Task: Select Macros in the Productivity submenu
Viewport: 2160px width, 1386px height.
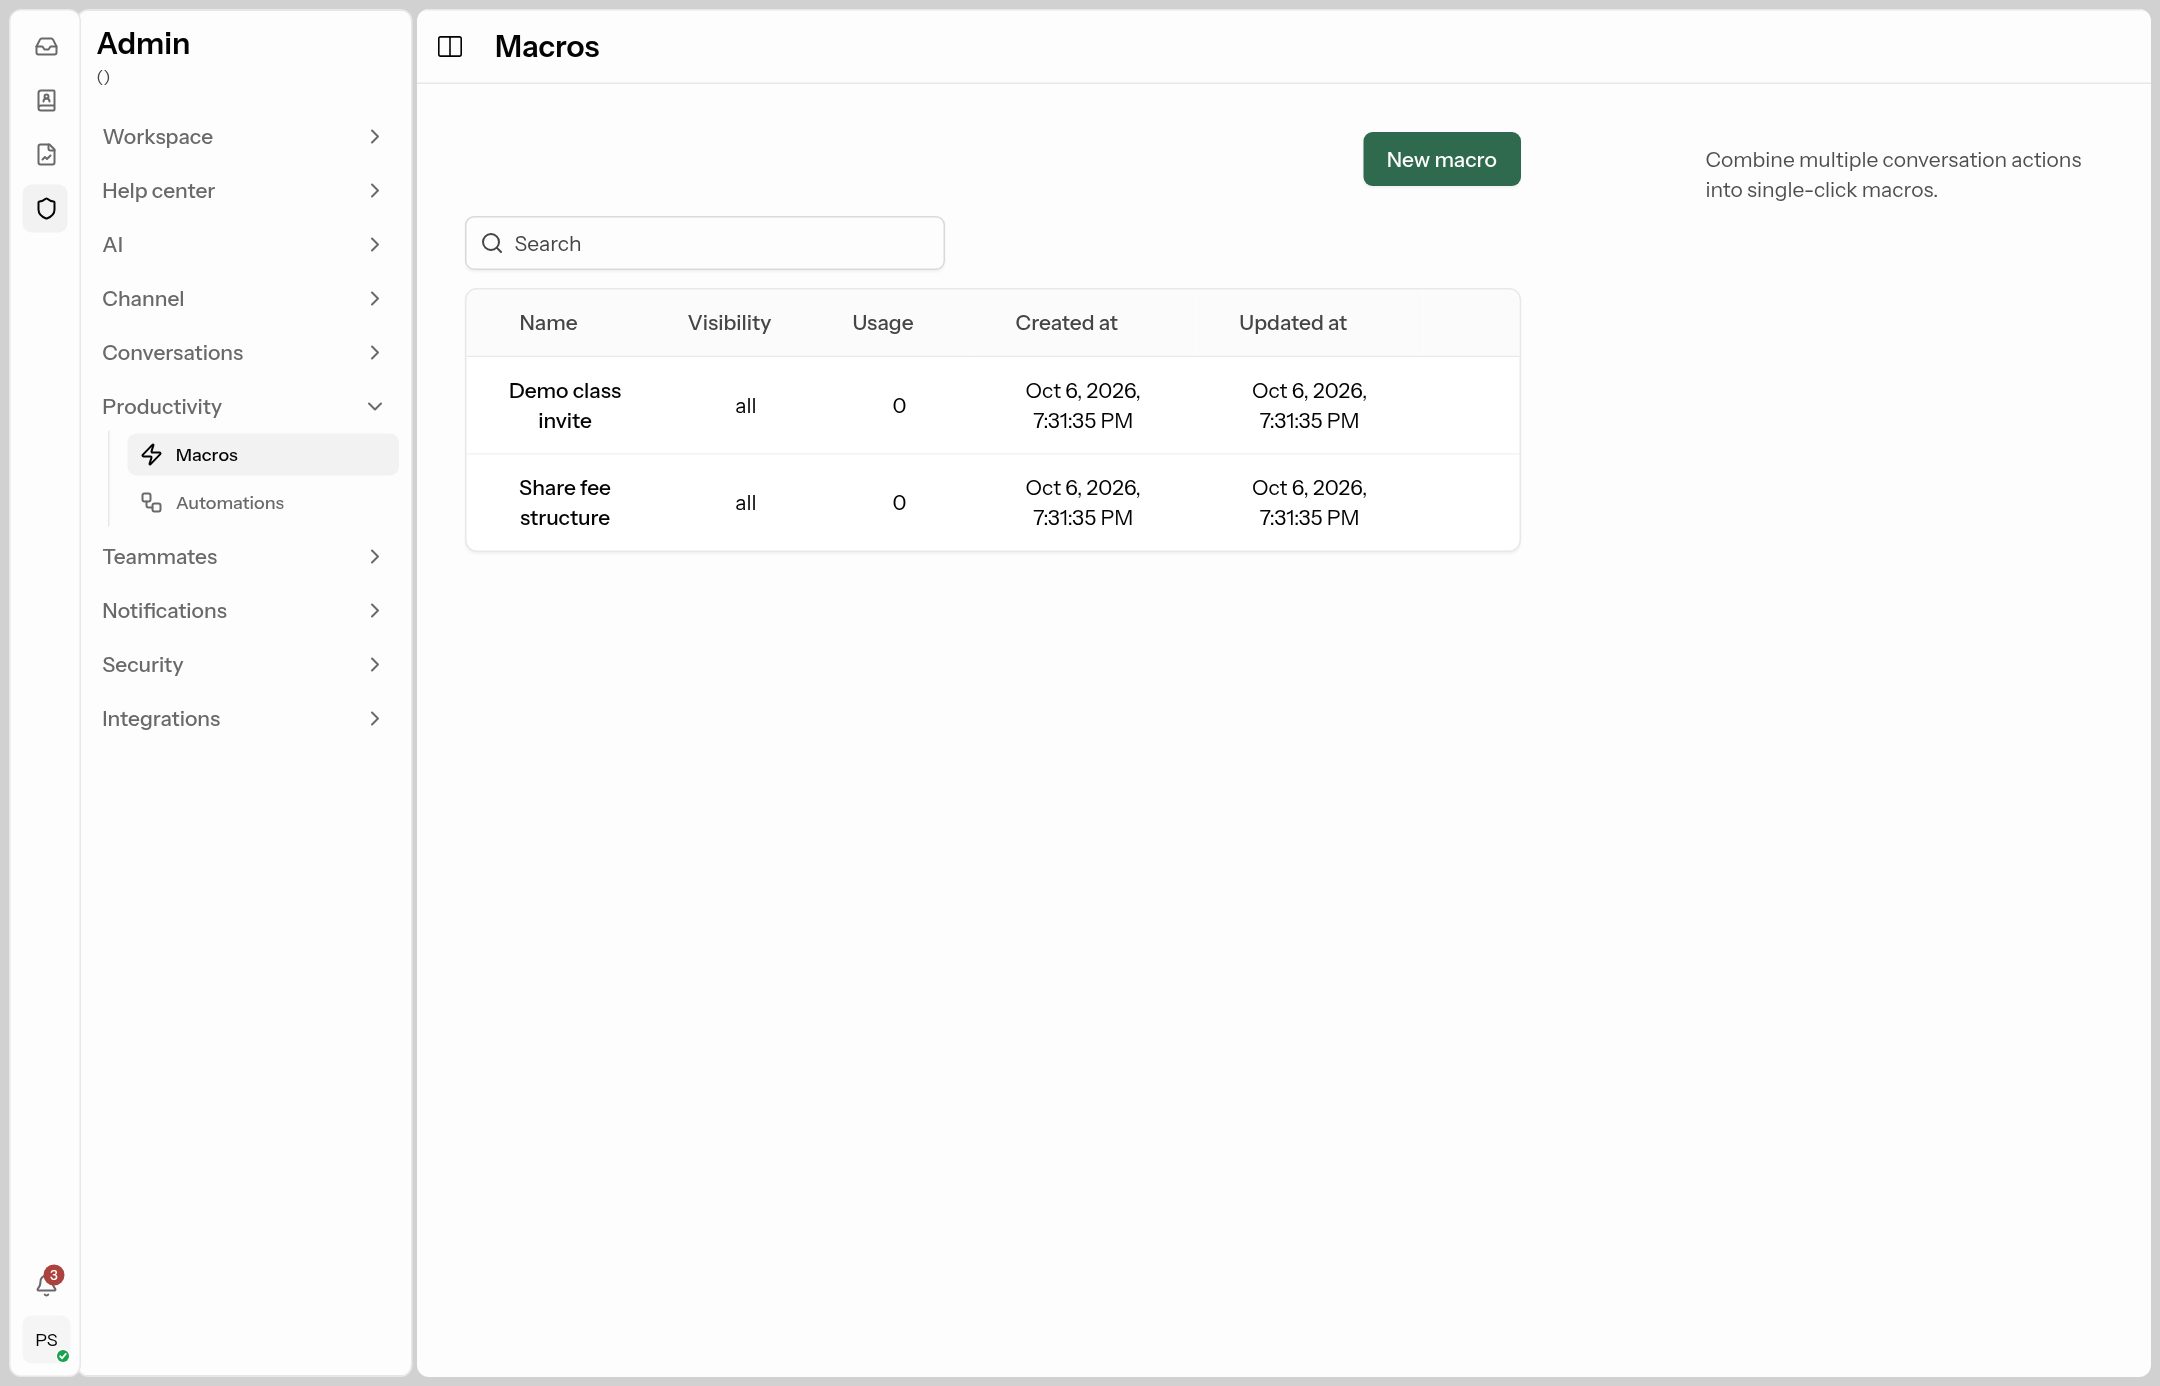Action: tap(263, 454)
